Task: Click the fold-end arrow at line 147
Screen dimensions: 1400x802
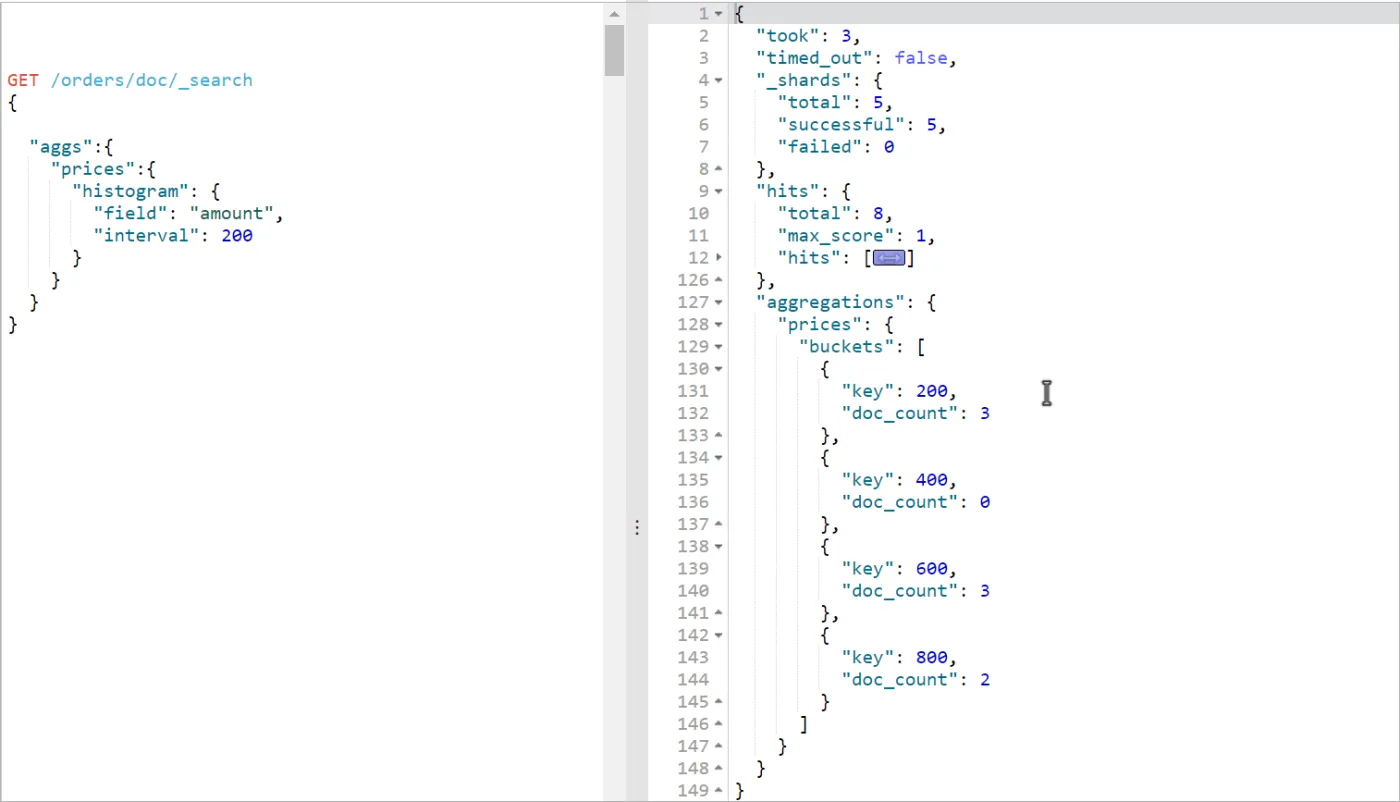Action: pos(719,745)
